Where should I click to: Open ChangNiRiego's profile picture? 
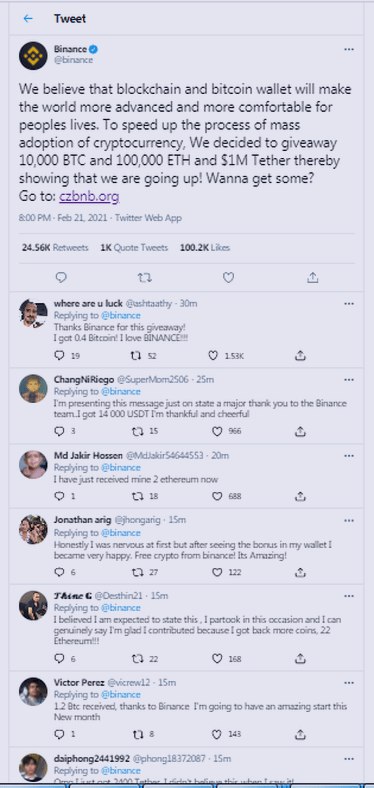point(33,388)
